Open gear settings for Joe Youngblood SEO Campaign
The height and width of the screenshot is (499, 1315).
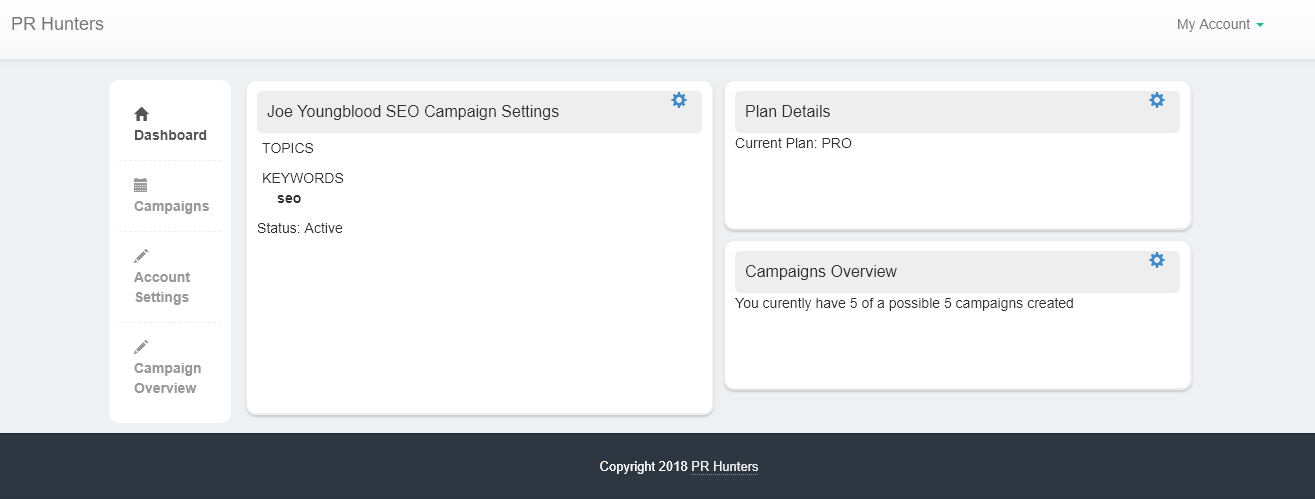pyautogui.click(x=679, y=100)
